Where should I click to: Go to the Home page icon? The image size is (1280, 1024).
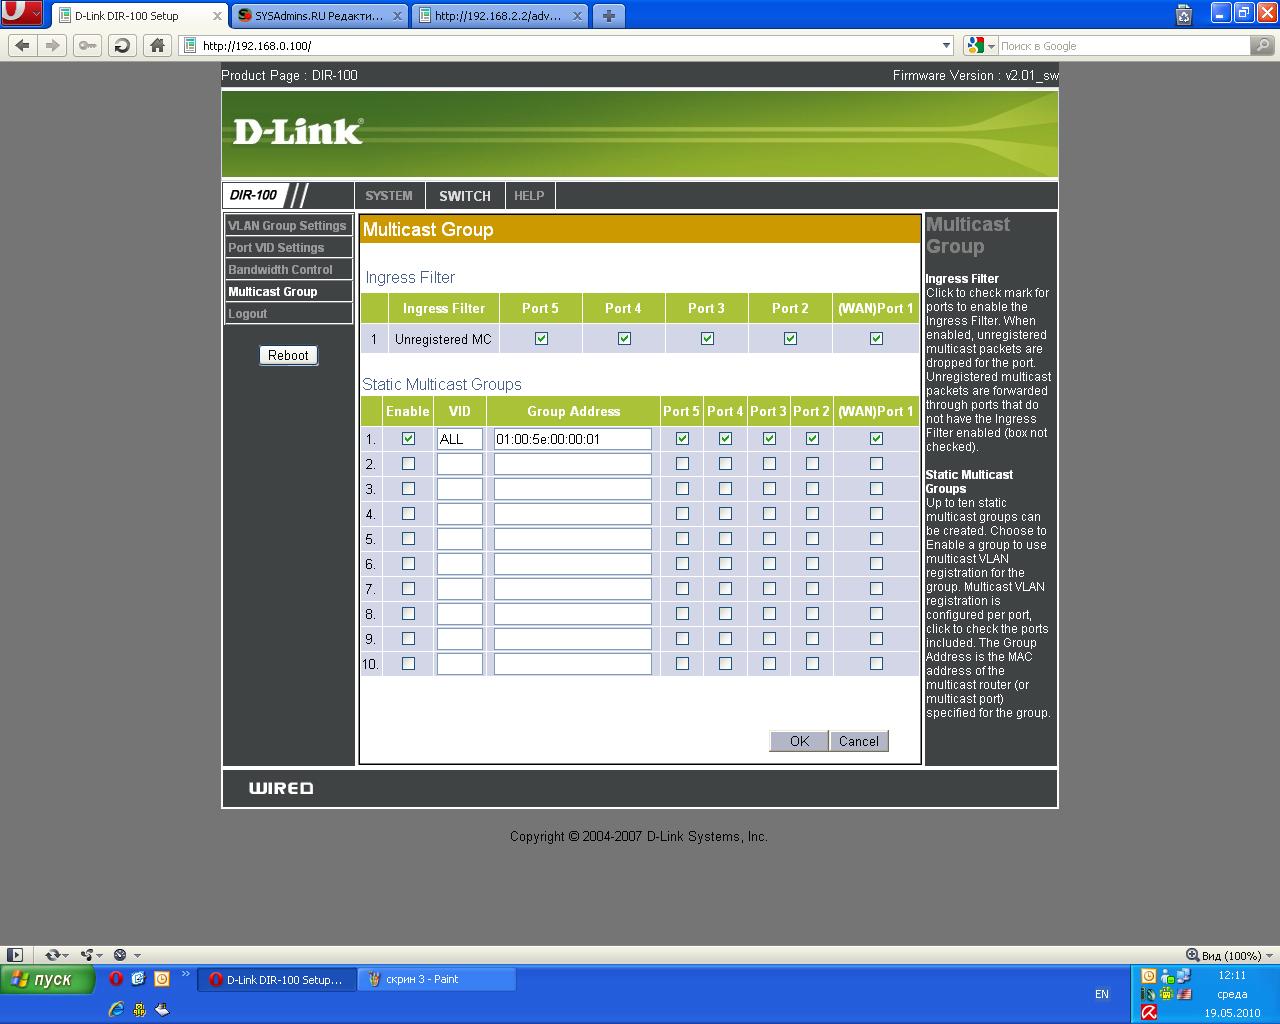point(157,45)
